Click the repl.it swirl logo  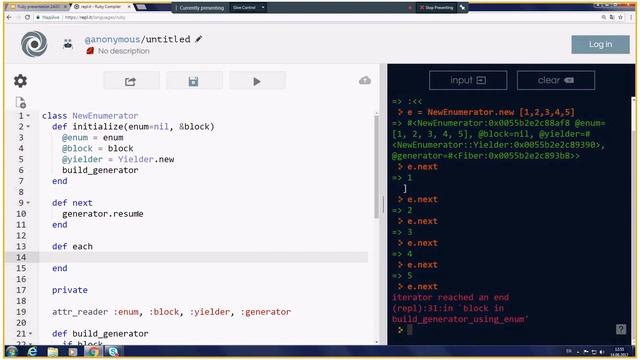click(34, 44)
